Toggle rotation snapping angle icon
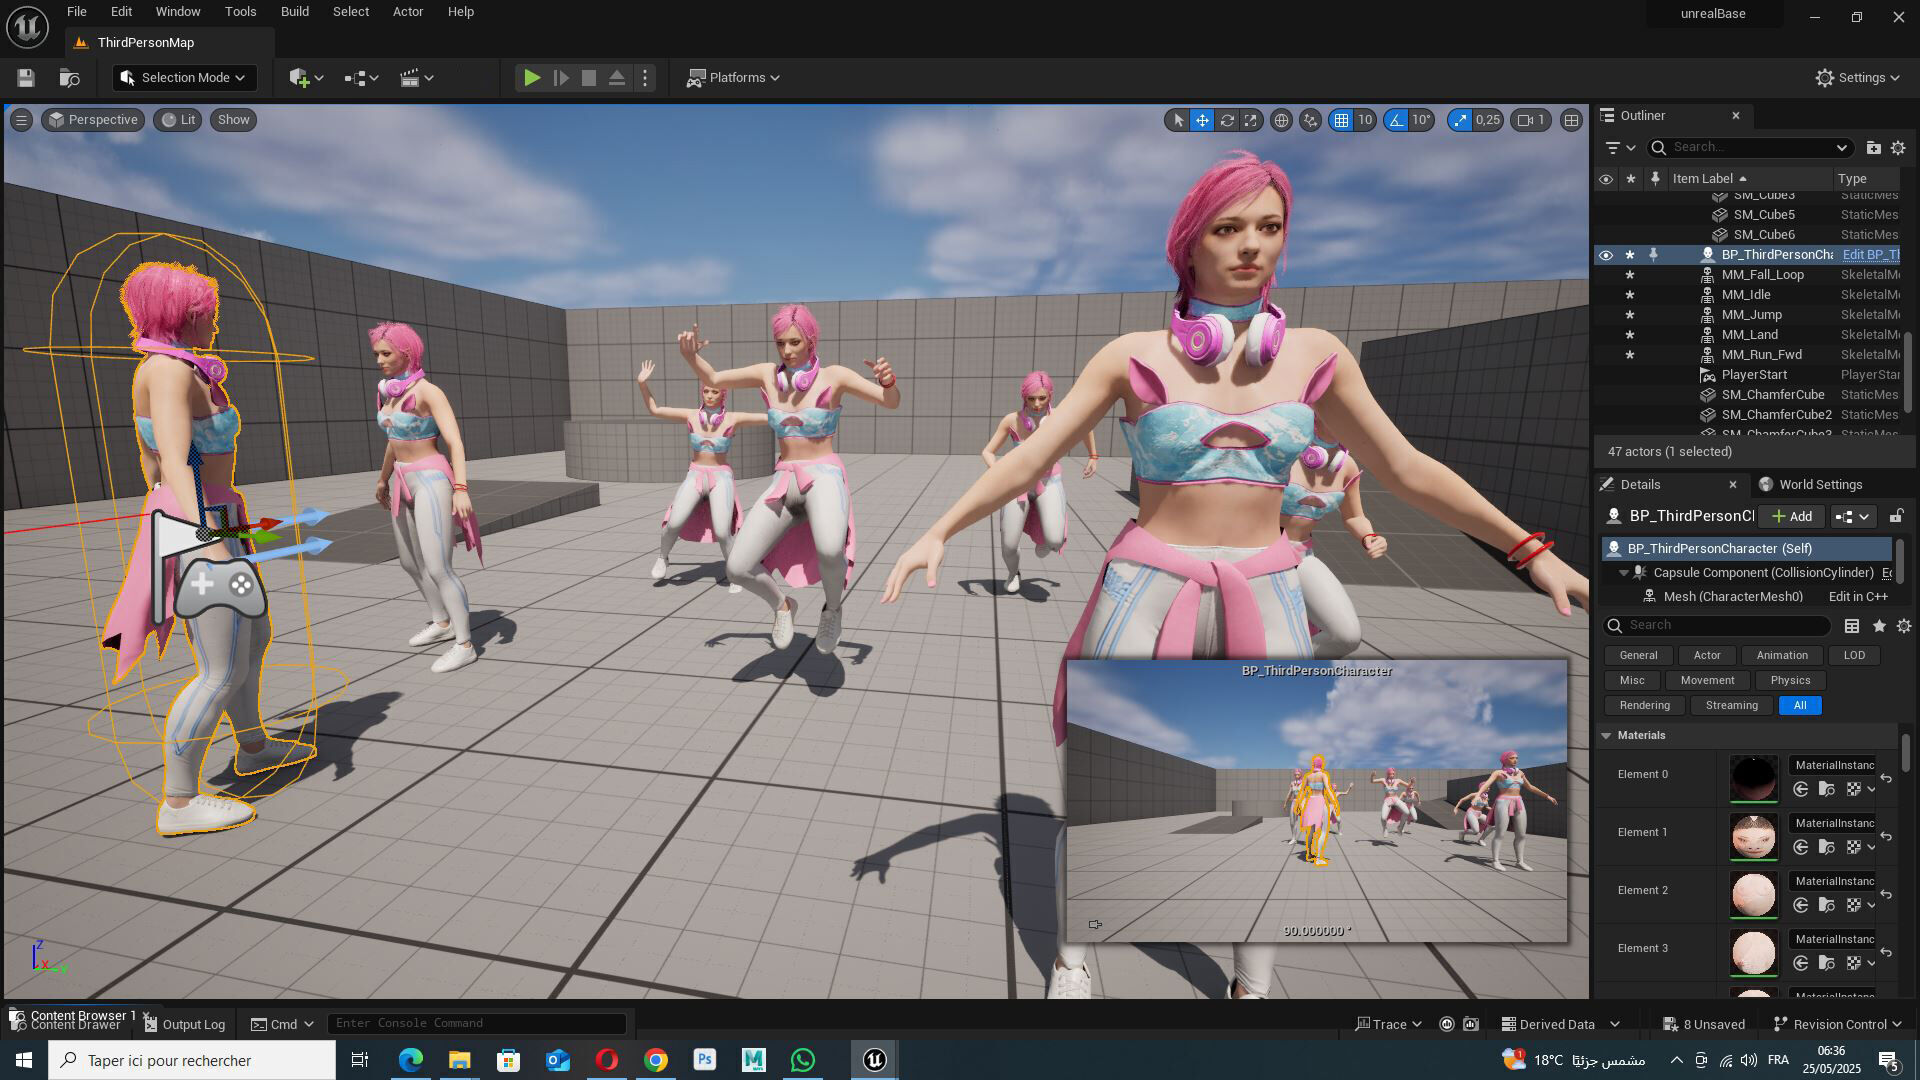 tap(1396, 120)
